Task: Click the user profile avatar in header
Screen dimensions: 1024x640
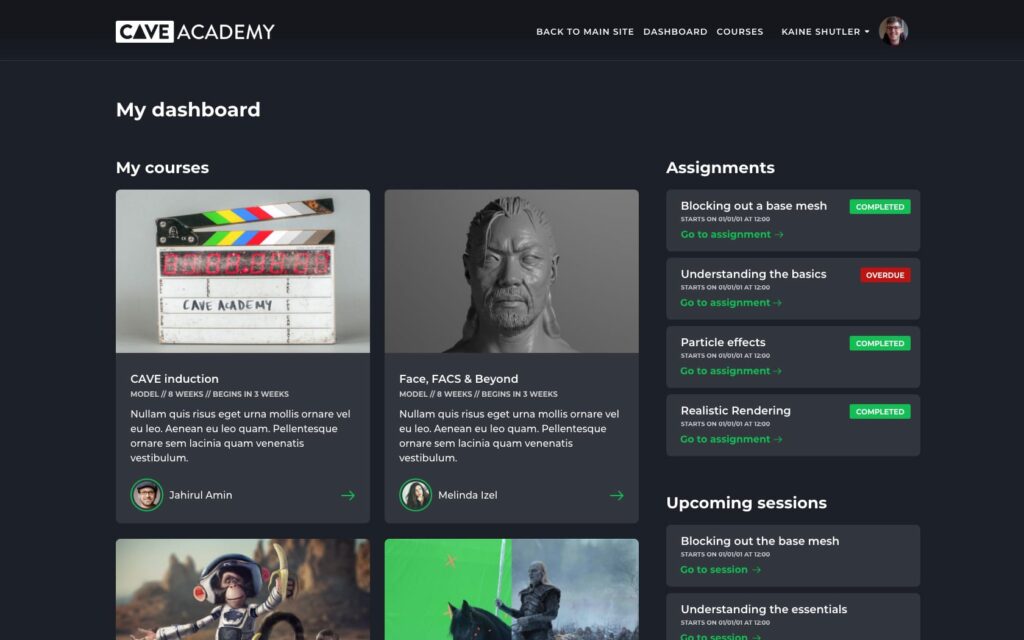Action: (x=893, y=31)
